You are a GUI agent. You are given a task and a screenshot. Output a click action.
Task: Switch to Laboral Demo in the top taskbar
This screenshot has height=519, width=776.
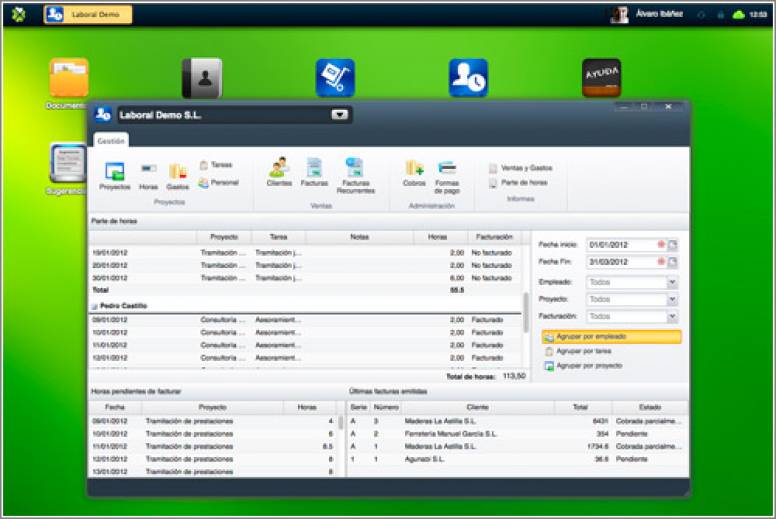88,14
